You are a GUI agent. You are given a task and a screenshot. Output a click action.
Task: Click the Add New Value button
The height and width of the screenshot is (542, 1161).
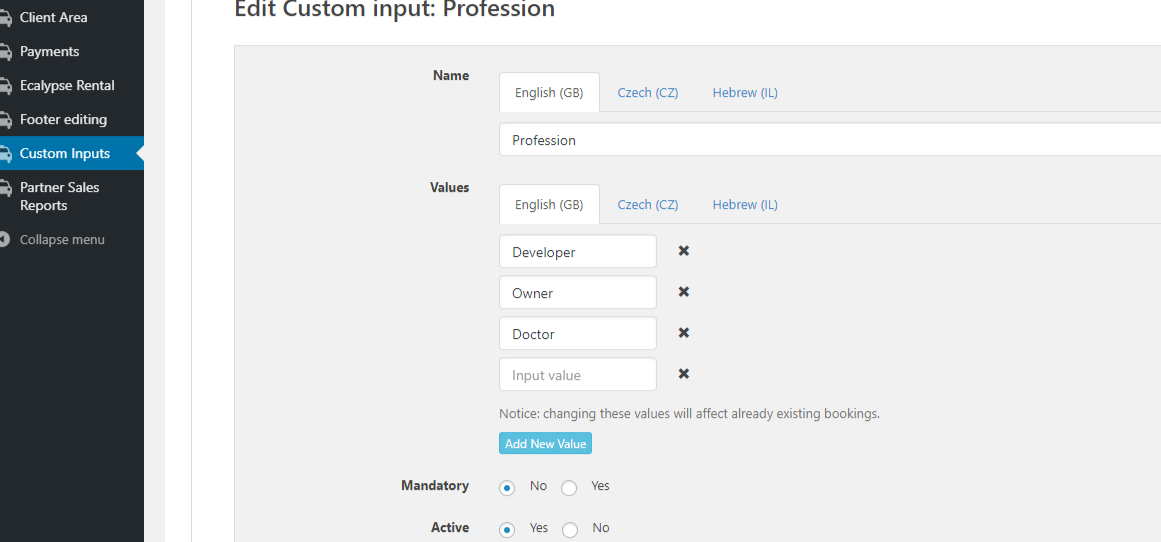click(x=545, y=444)
